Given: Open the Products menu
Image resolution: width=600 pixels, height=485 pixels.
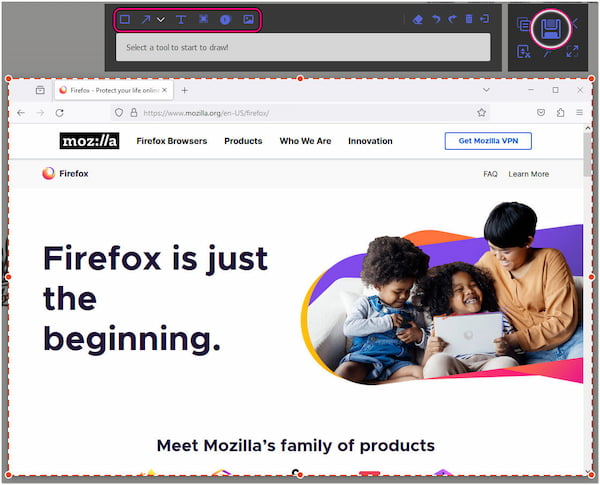Looking at the screenshot, I should click(243, 141).
